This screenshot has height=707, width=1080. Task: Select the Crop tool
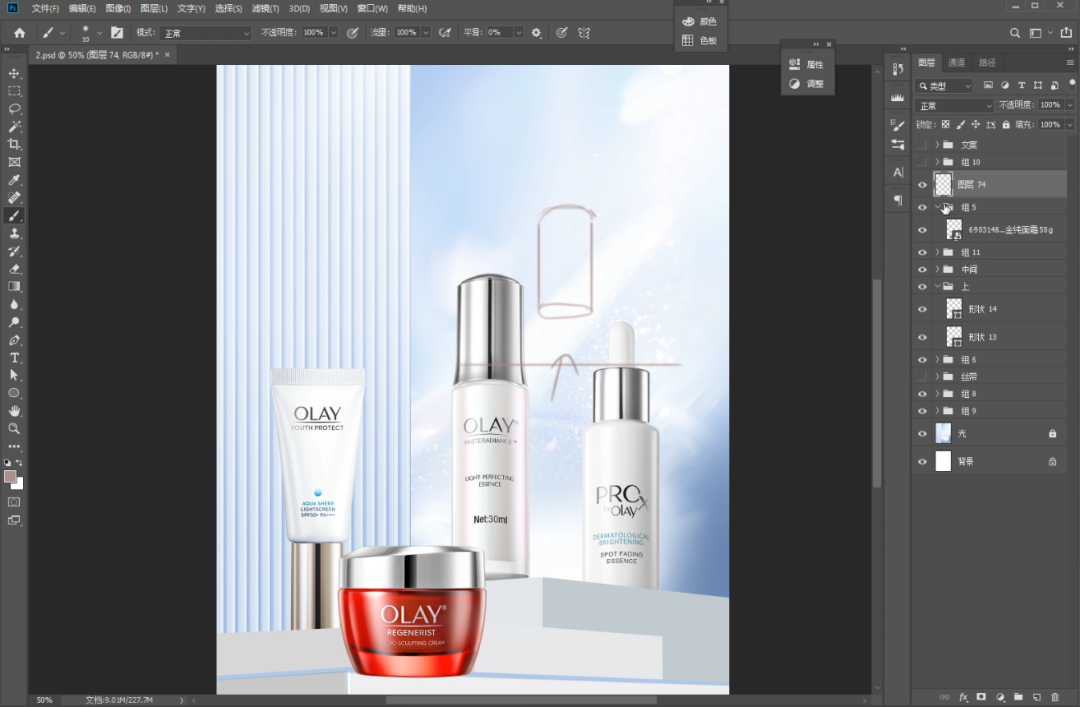pyautogui.click(x=14, y=144)
